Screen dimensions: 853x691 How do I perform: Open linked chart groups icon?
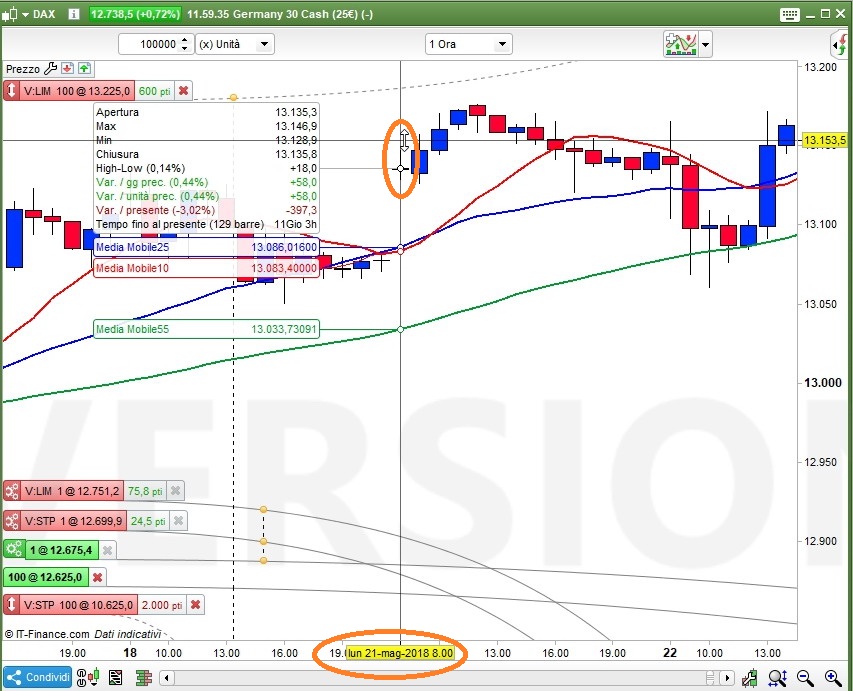click(x=88, y=677)
